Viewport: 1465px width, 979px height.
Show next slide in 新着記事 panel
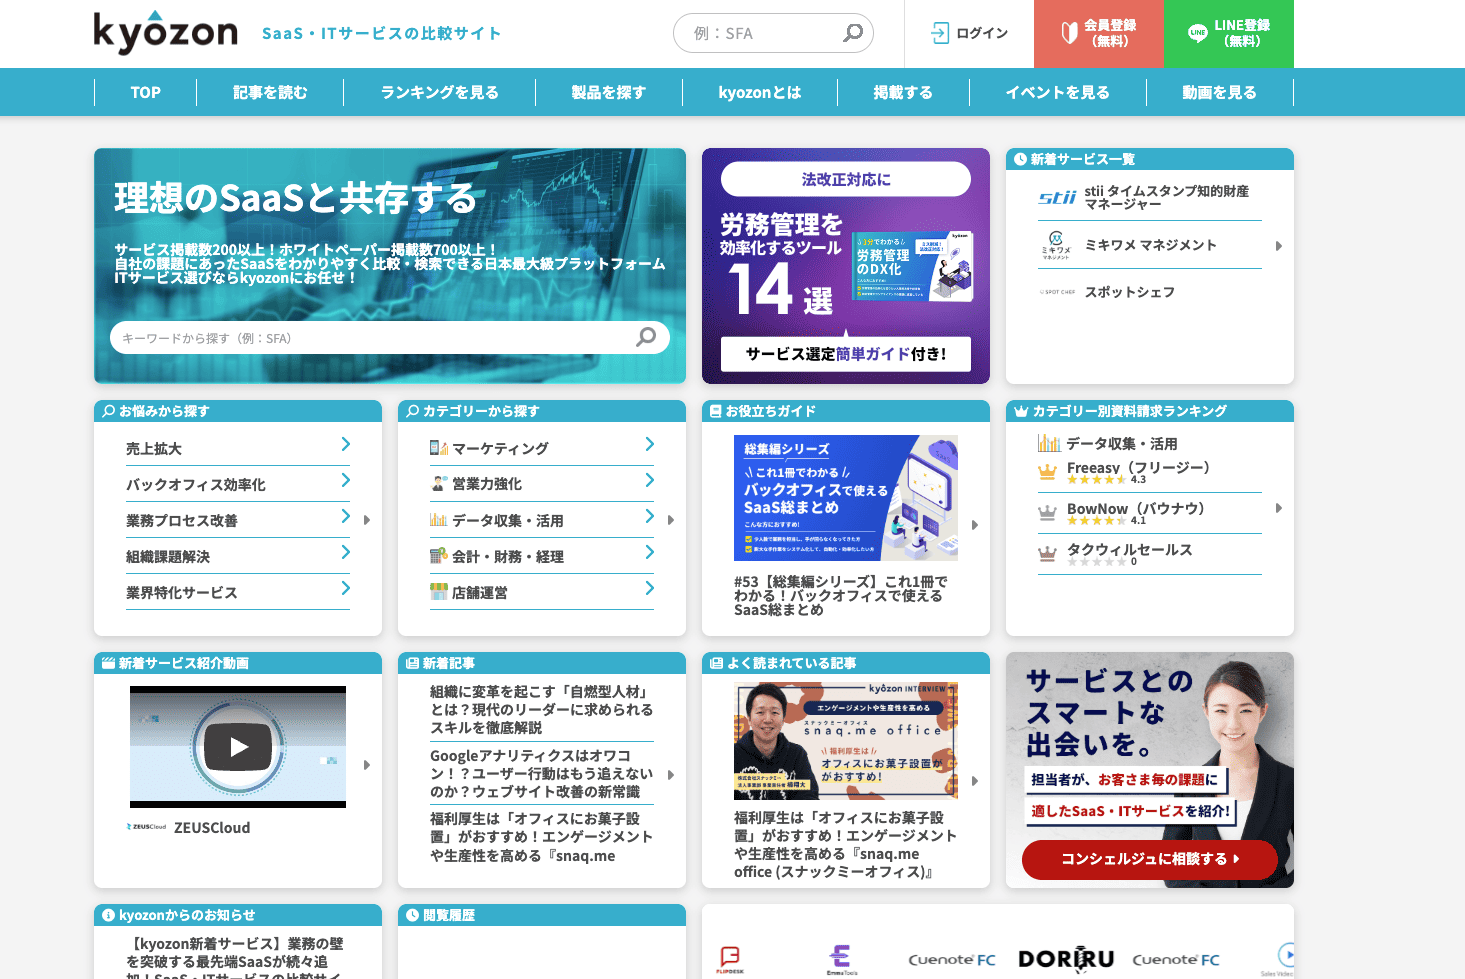coord(671,775)
